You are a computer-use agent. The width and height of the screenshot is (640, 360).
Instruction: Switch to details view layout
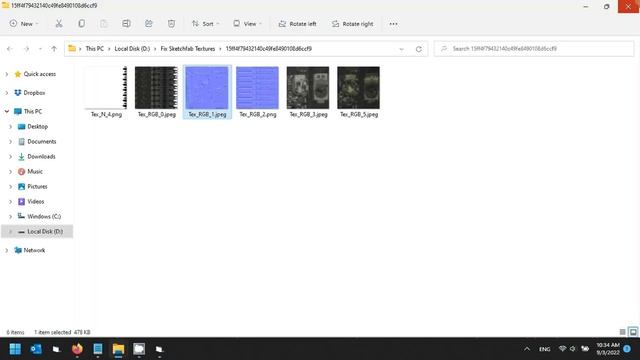[622, 332]
